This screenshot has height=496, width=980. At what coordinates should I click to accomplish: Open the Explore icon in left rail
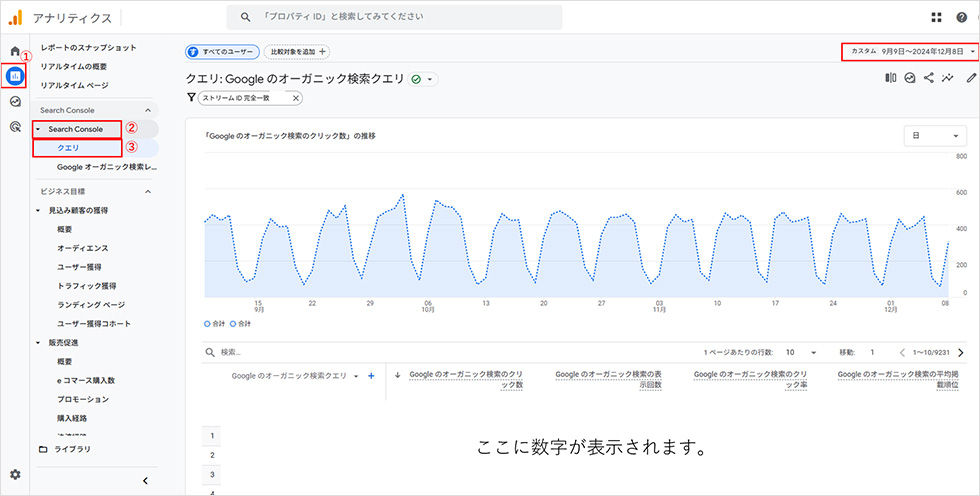pos(15,102)
